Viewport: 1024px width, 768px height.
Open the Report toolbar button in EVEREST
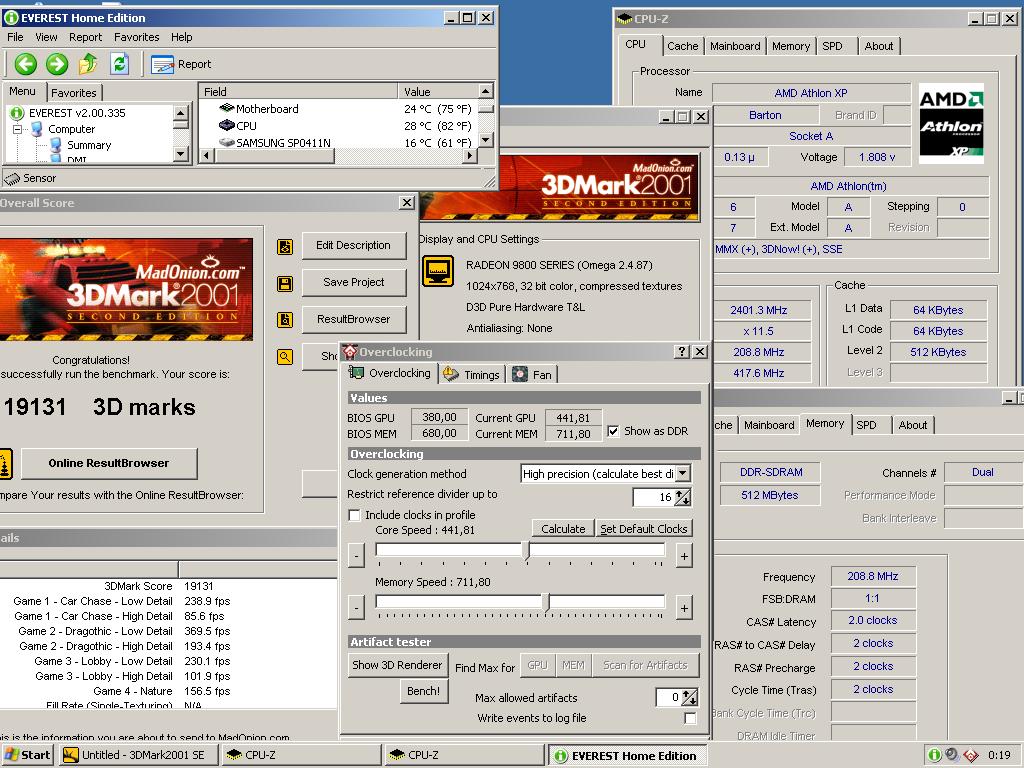click(x=181, y=64)
